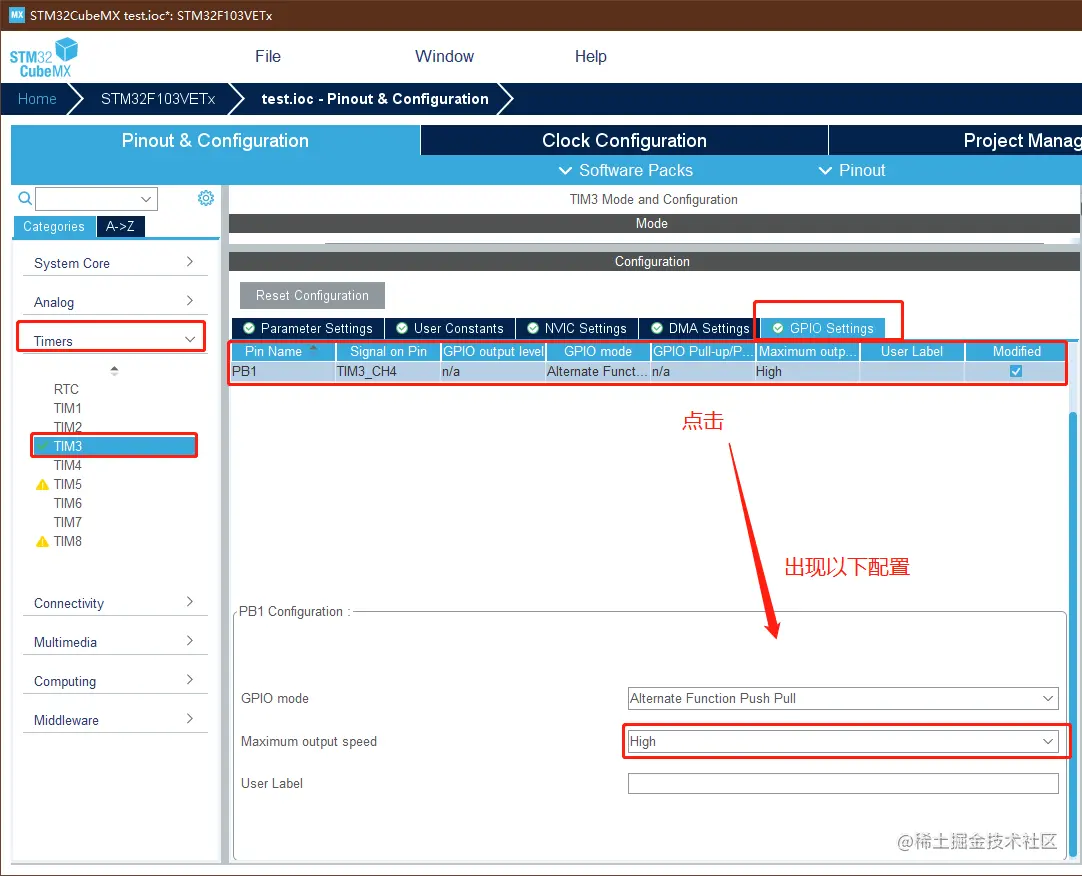Click the User Label input field

843,783
